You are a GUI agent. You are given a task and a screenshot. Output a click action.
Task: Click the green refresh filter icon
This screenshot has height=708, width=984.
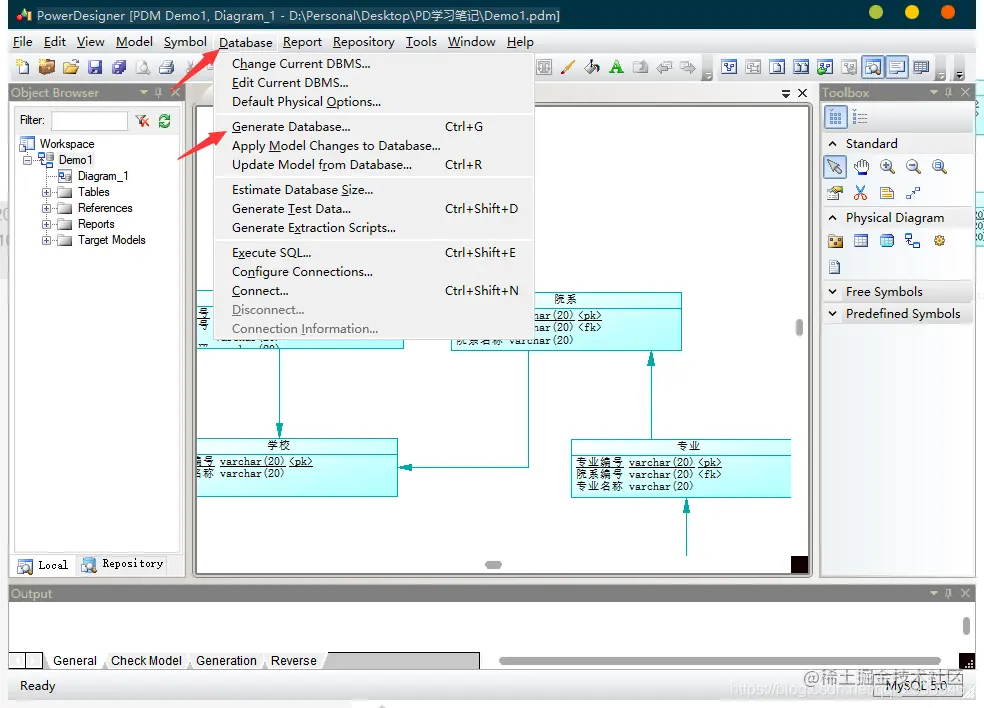(164, 121)
